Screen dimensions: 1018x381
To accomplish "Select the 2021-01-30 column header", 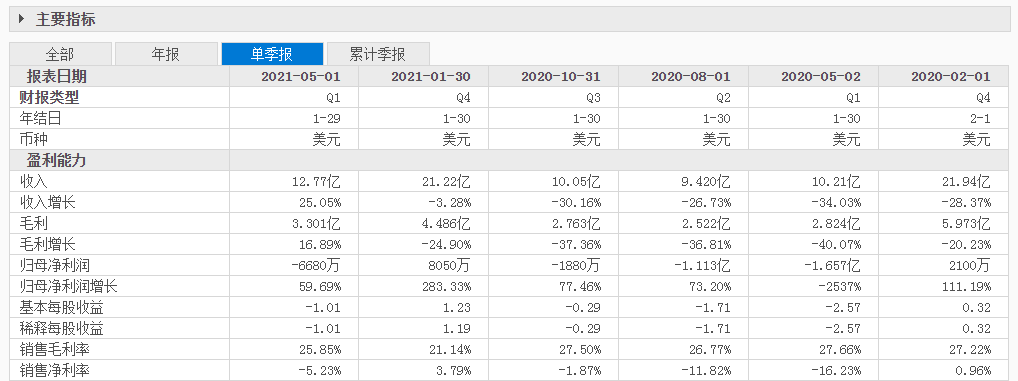I will point(430,77).
